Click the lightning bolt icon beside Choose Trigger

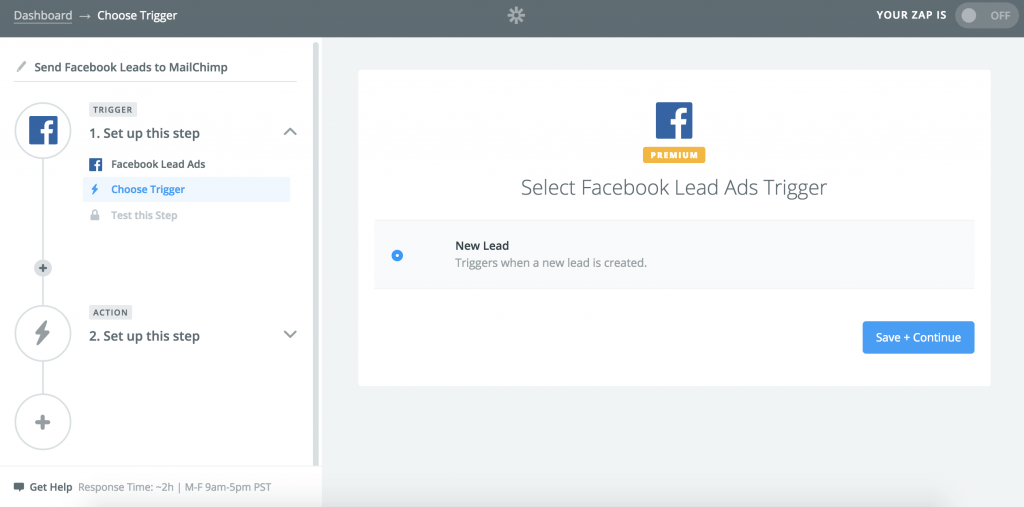tap(95, 189)
